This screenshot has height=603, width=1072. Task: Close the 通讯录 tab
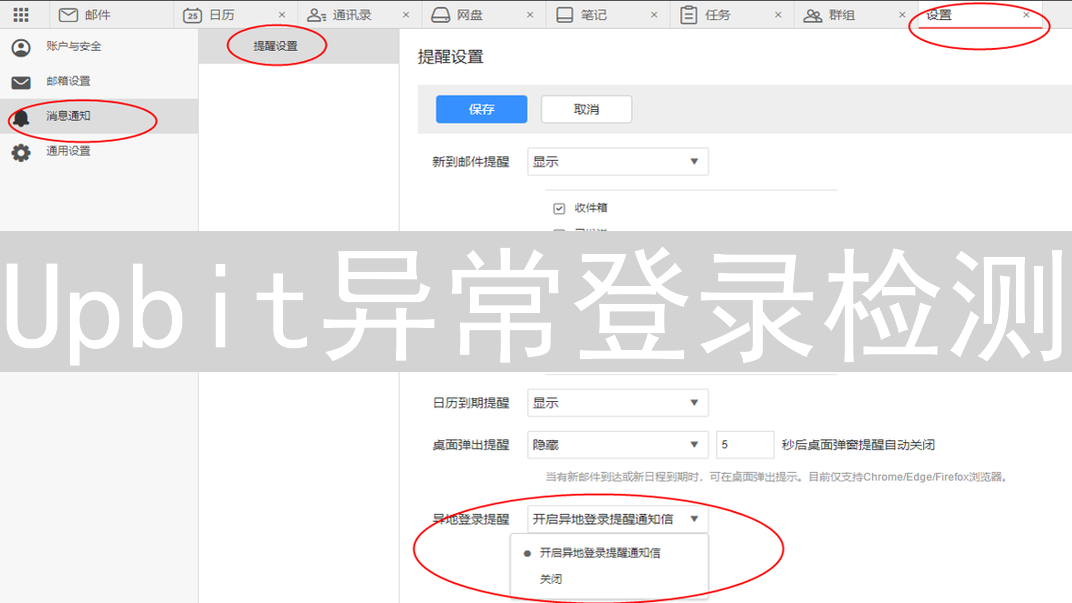click(406, 15)
